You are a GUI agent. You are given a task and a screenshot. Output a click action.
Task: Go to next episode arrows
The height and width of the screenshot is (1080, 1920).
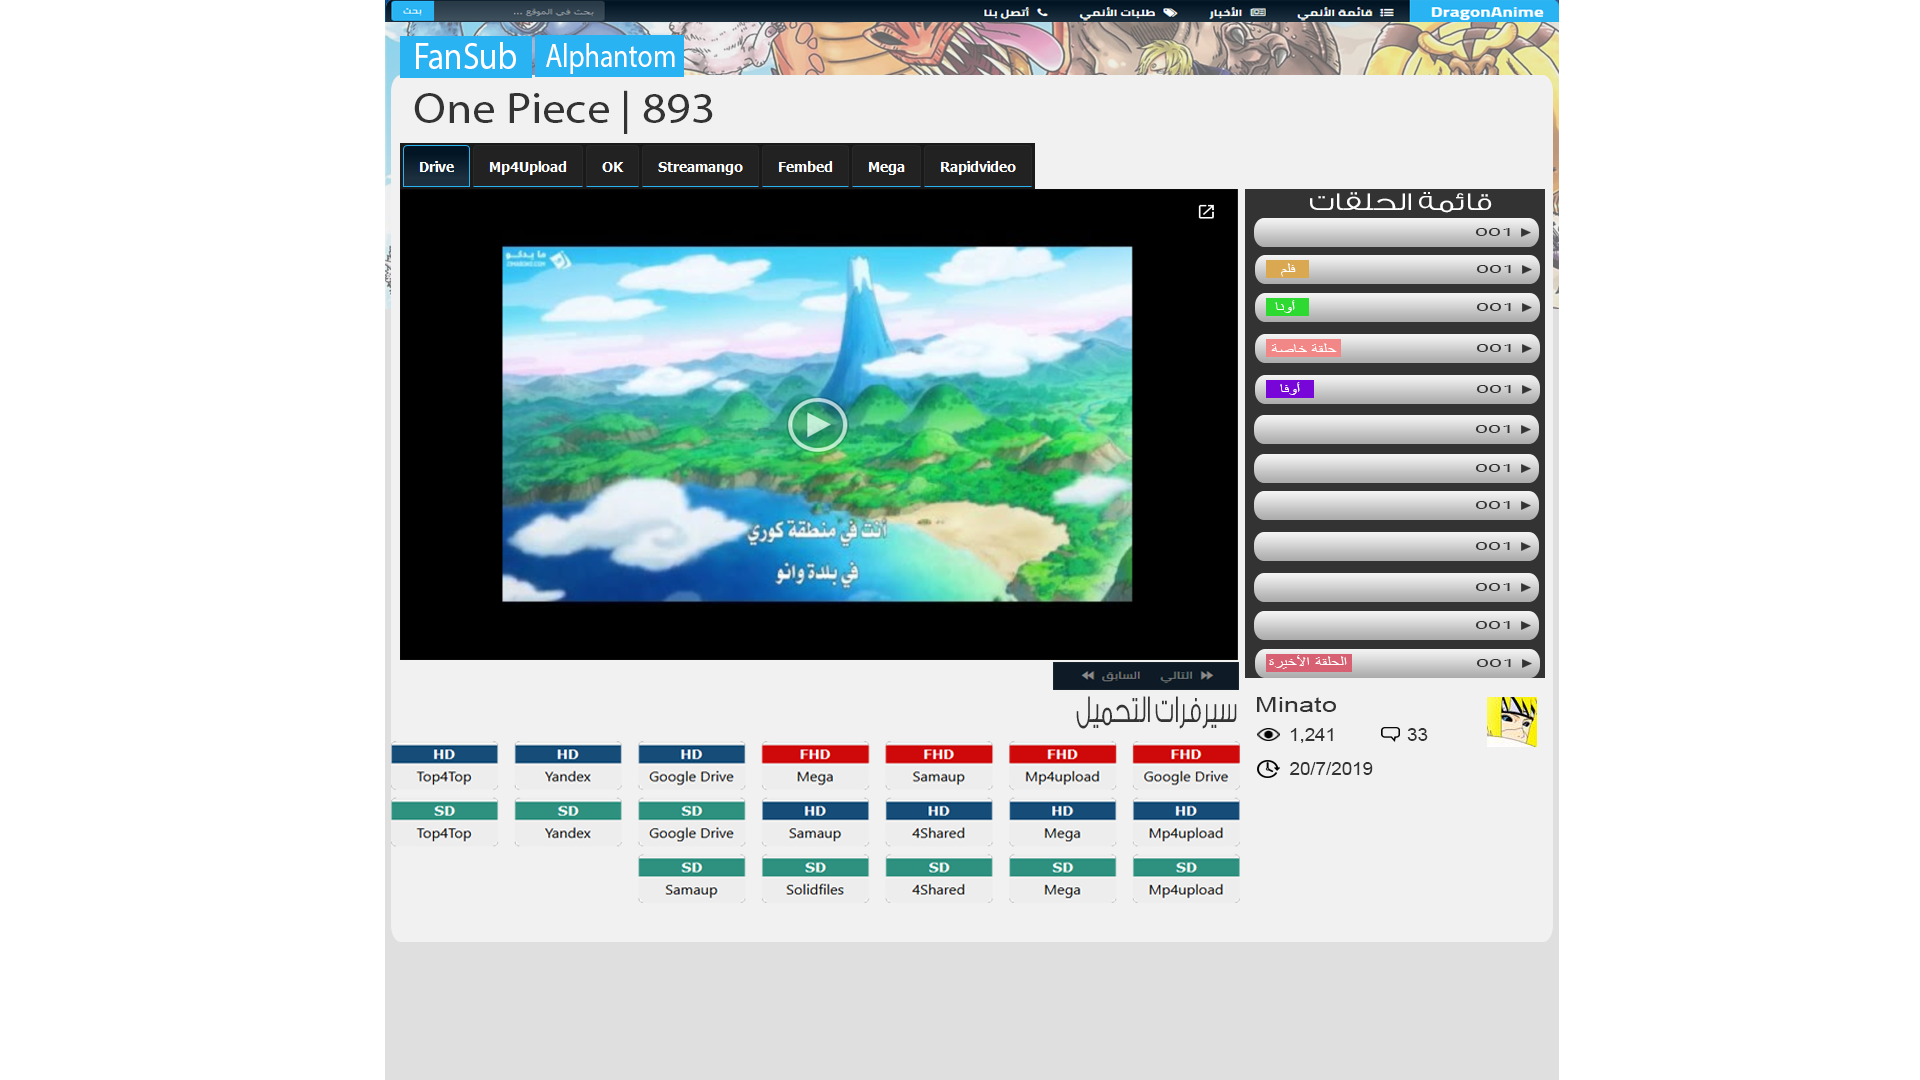(1206, 676)
